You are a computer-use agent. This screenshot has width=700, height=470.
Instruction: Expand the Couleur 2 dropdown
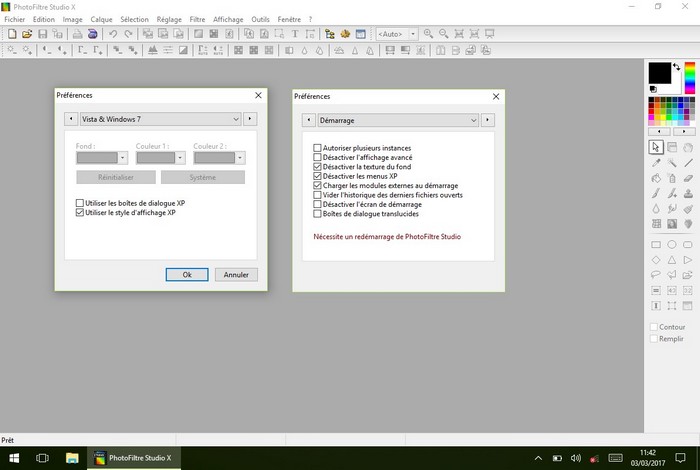pos(240,158)
